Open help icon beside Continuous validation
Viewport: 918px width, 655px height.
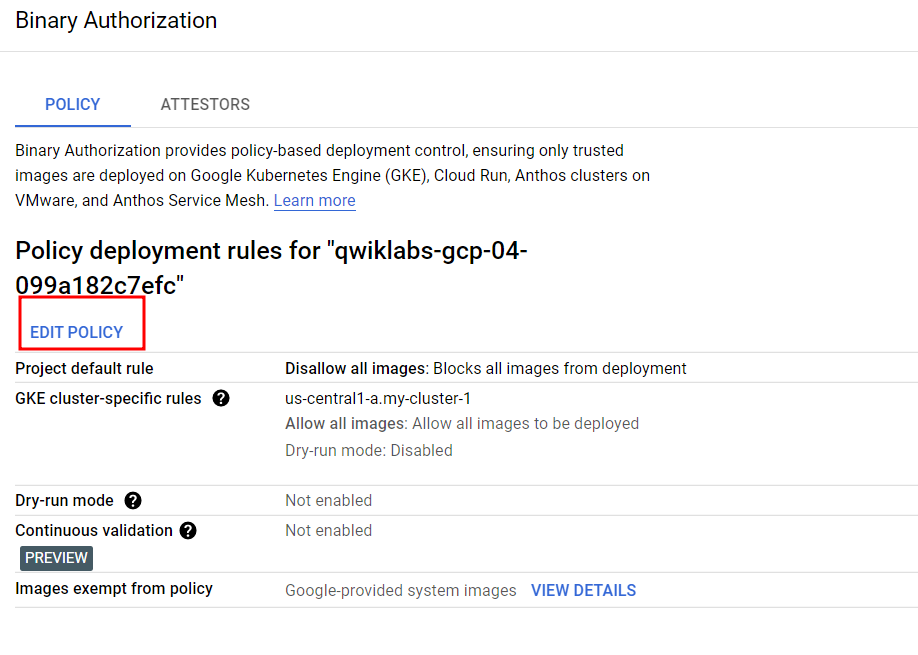click(188, 530)
